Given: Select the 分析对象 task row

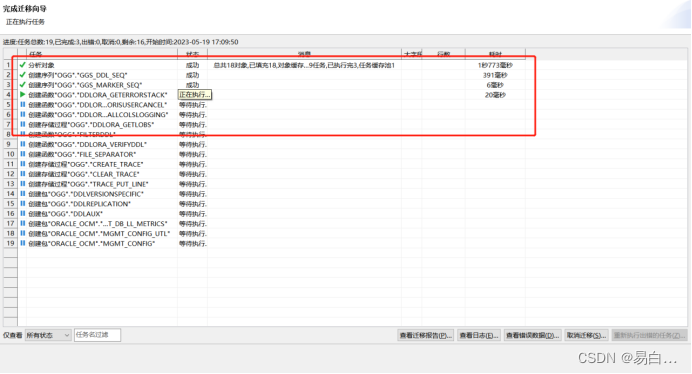Looking at the screenshot, I should (41, 65).
